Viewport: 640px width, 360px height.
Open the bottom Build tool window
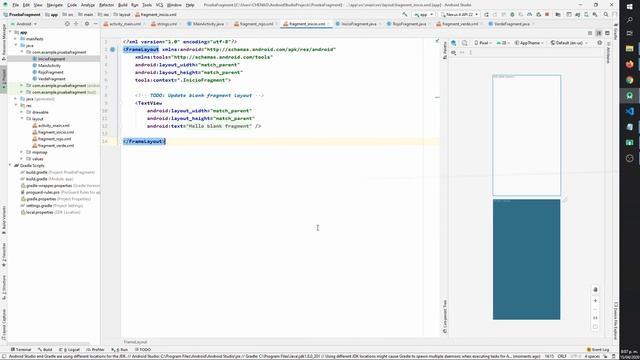pos(45,350)
